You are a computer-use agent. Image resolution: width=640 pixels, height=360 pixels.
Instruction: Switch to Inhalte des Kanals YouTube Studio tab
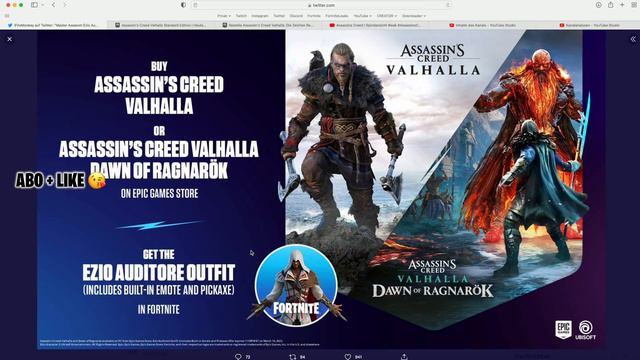point(482,25)
